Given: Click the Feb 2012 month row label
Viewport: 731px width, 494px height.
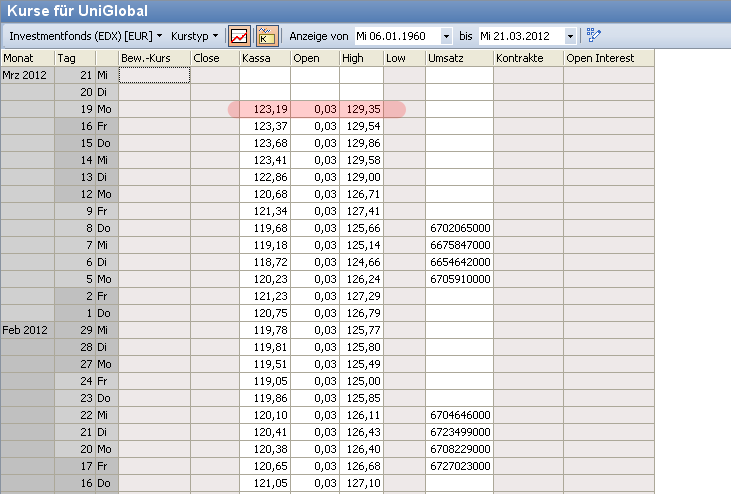Looking at the screenshot, I should [26, 330].
